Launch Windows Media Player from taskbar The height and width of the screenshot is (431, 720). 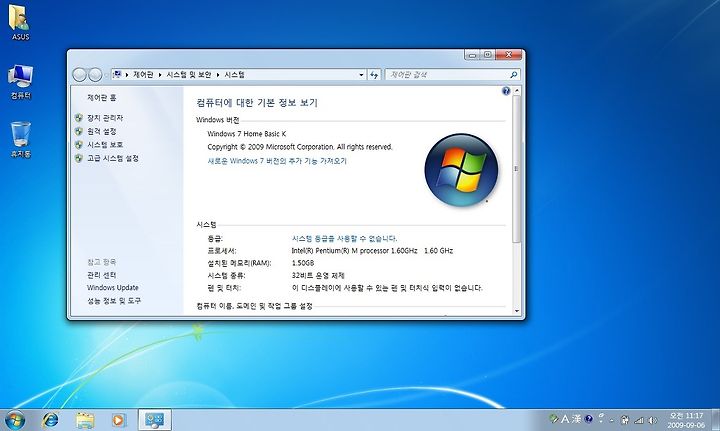(118, 420)
